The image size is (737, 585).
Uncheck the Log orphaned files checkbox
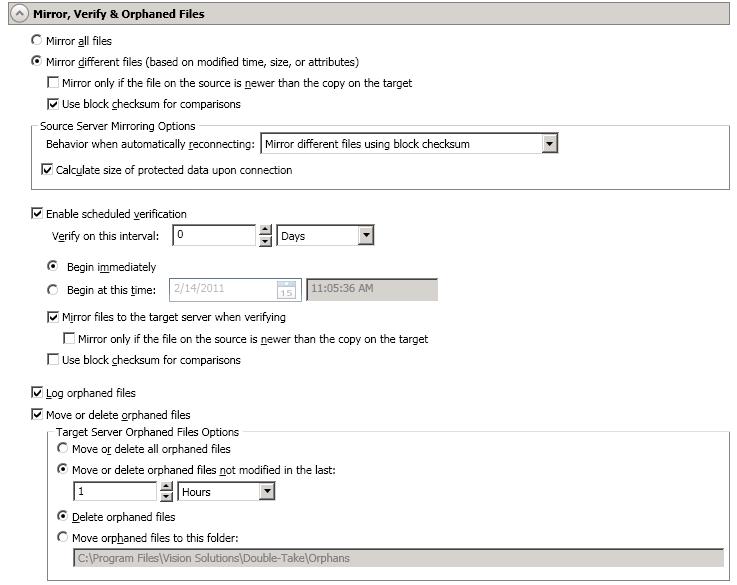click(38, 393)
